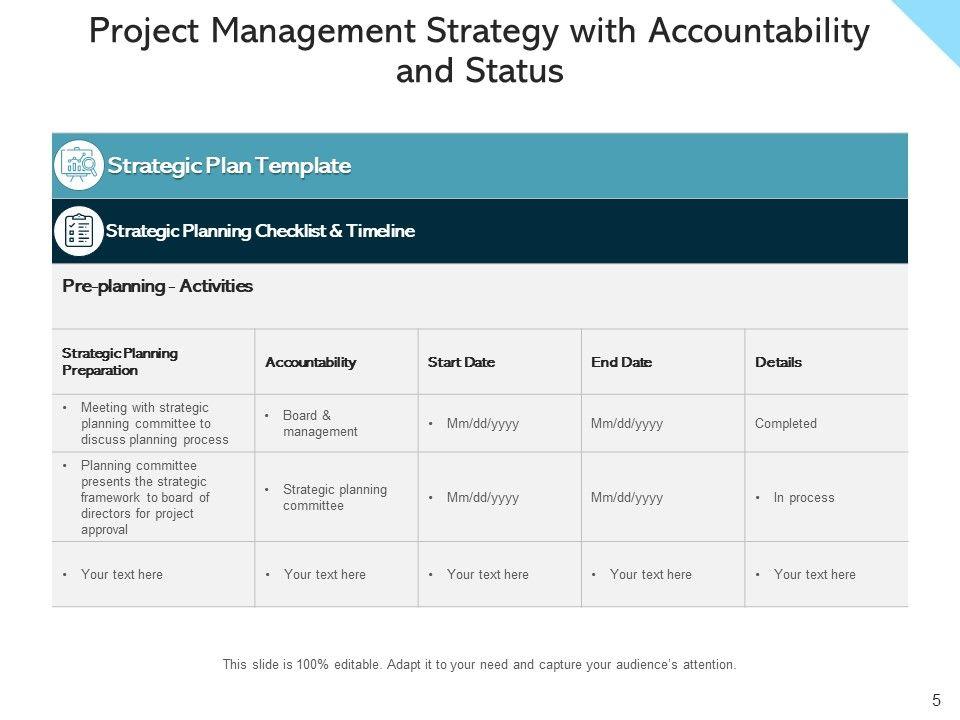The image size is (960, 720).
Task: Select the Board & management cell
Action: 320,423
